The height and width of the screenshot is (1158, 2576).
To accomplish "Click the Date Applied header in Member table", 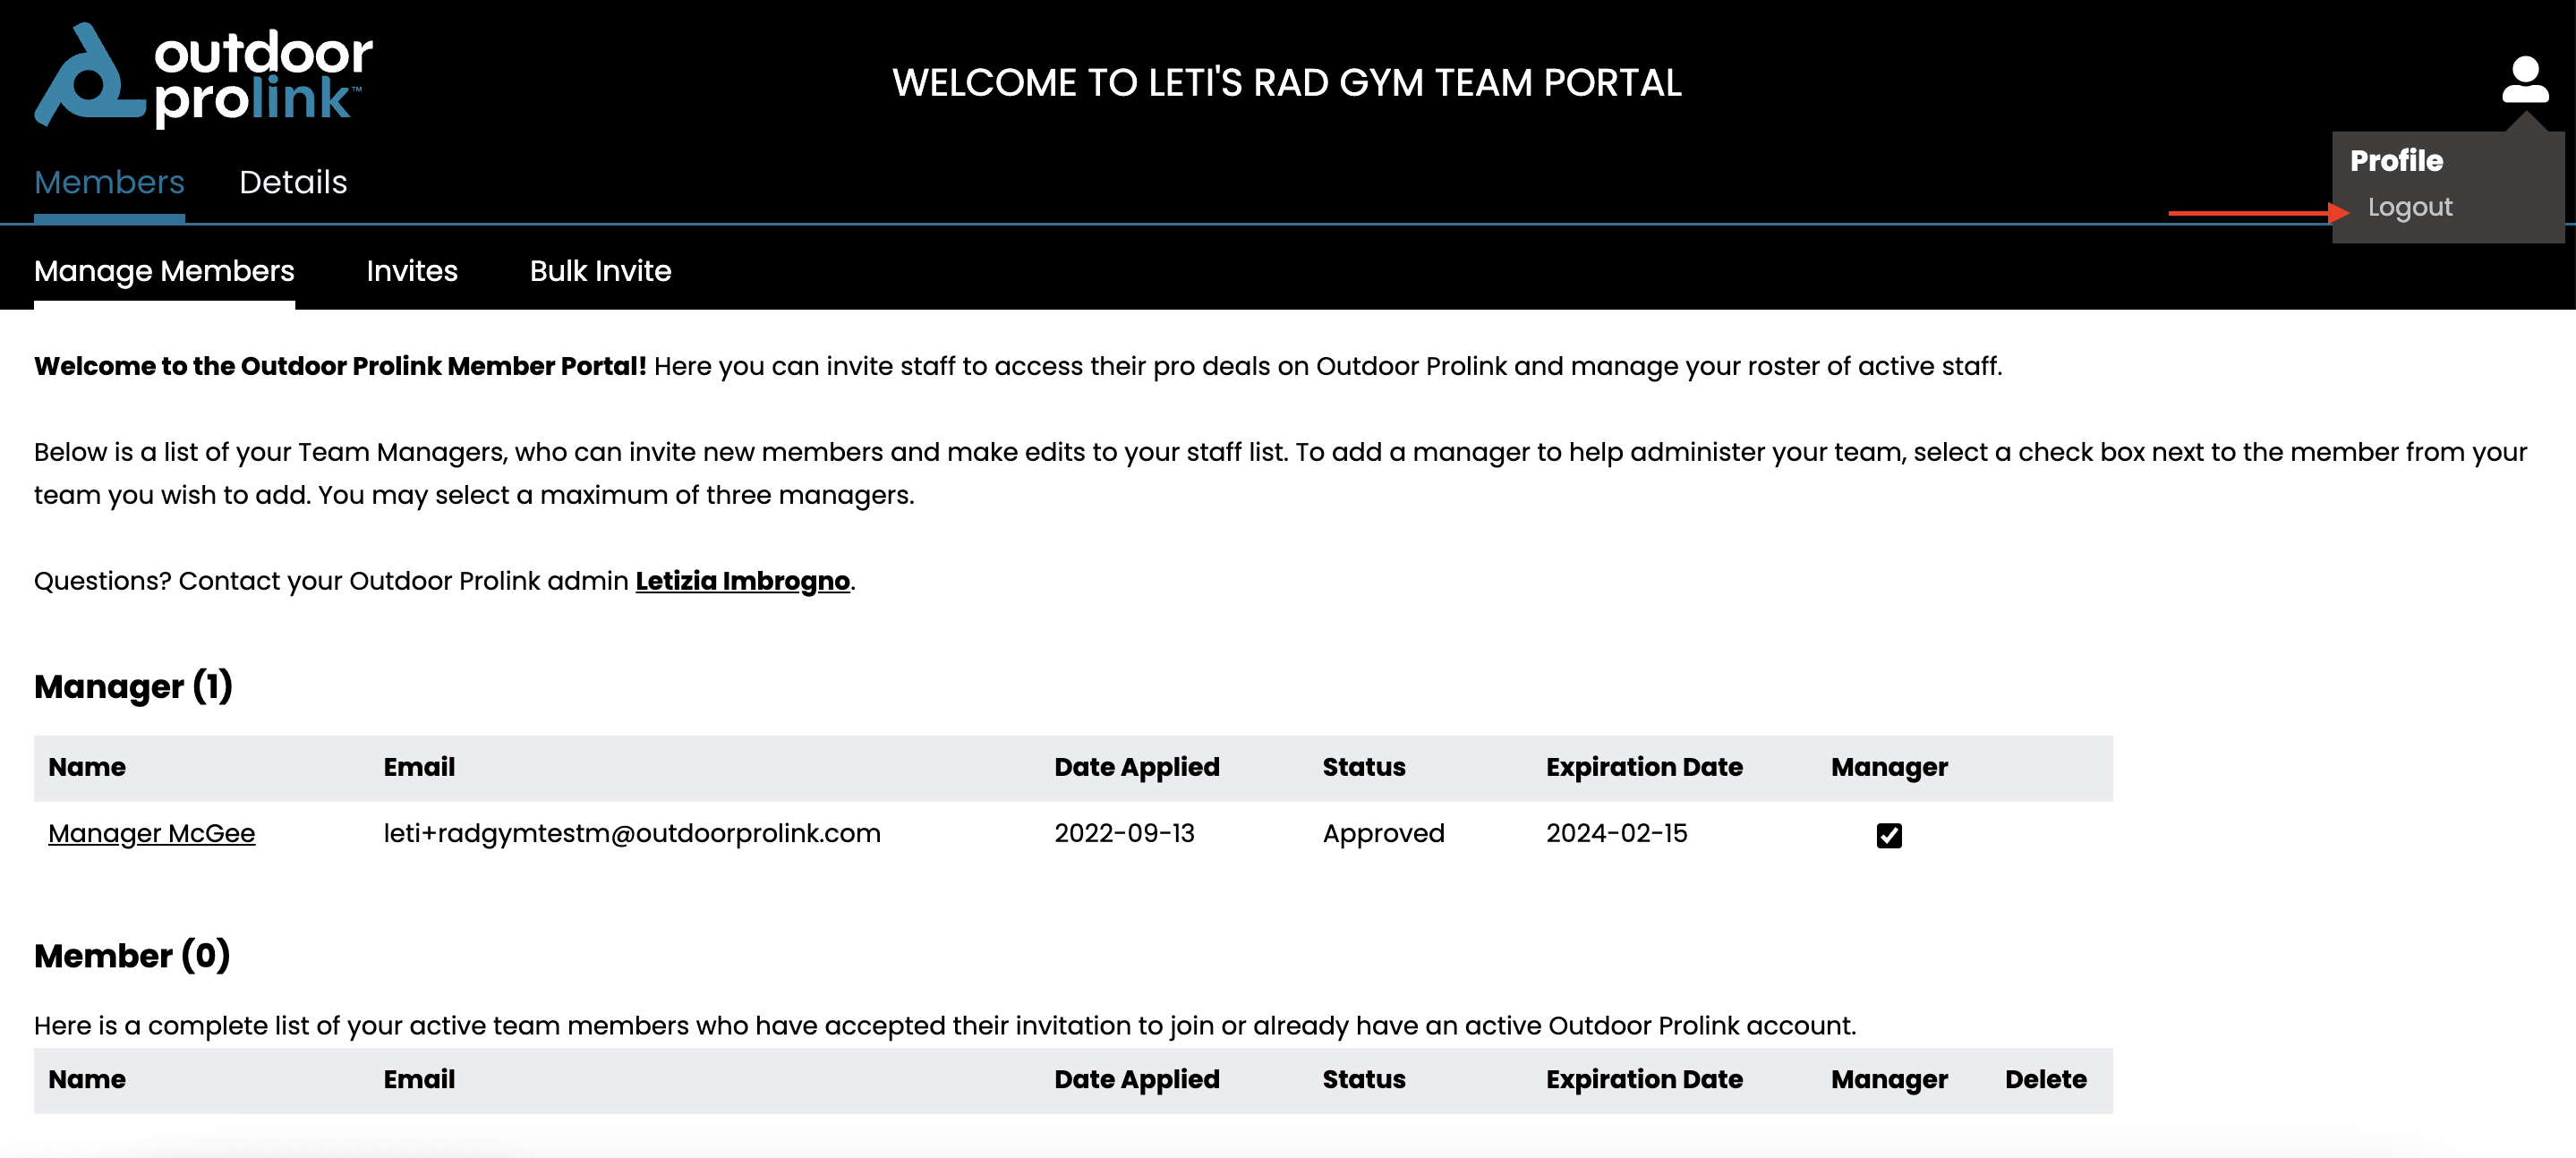I will pyautogui.click(x=1137, y=1079).
